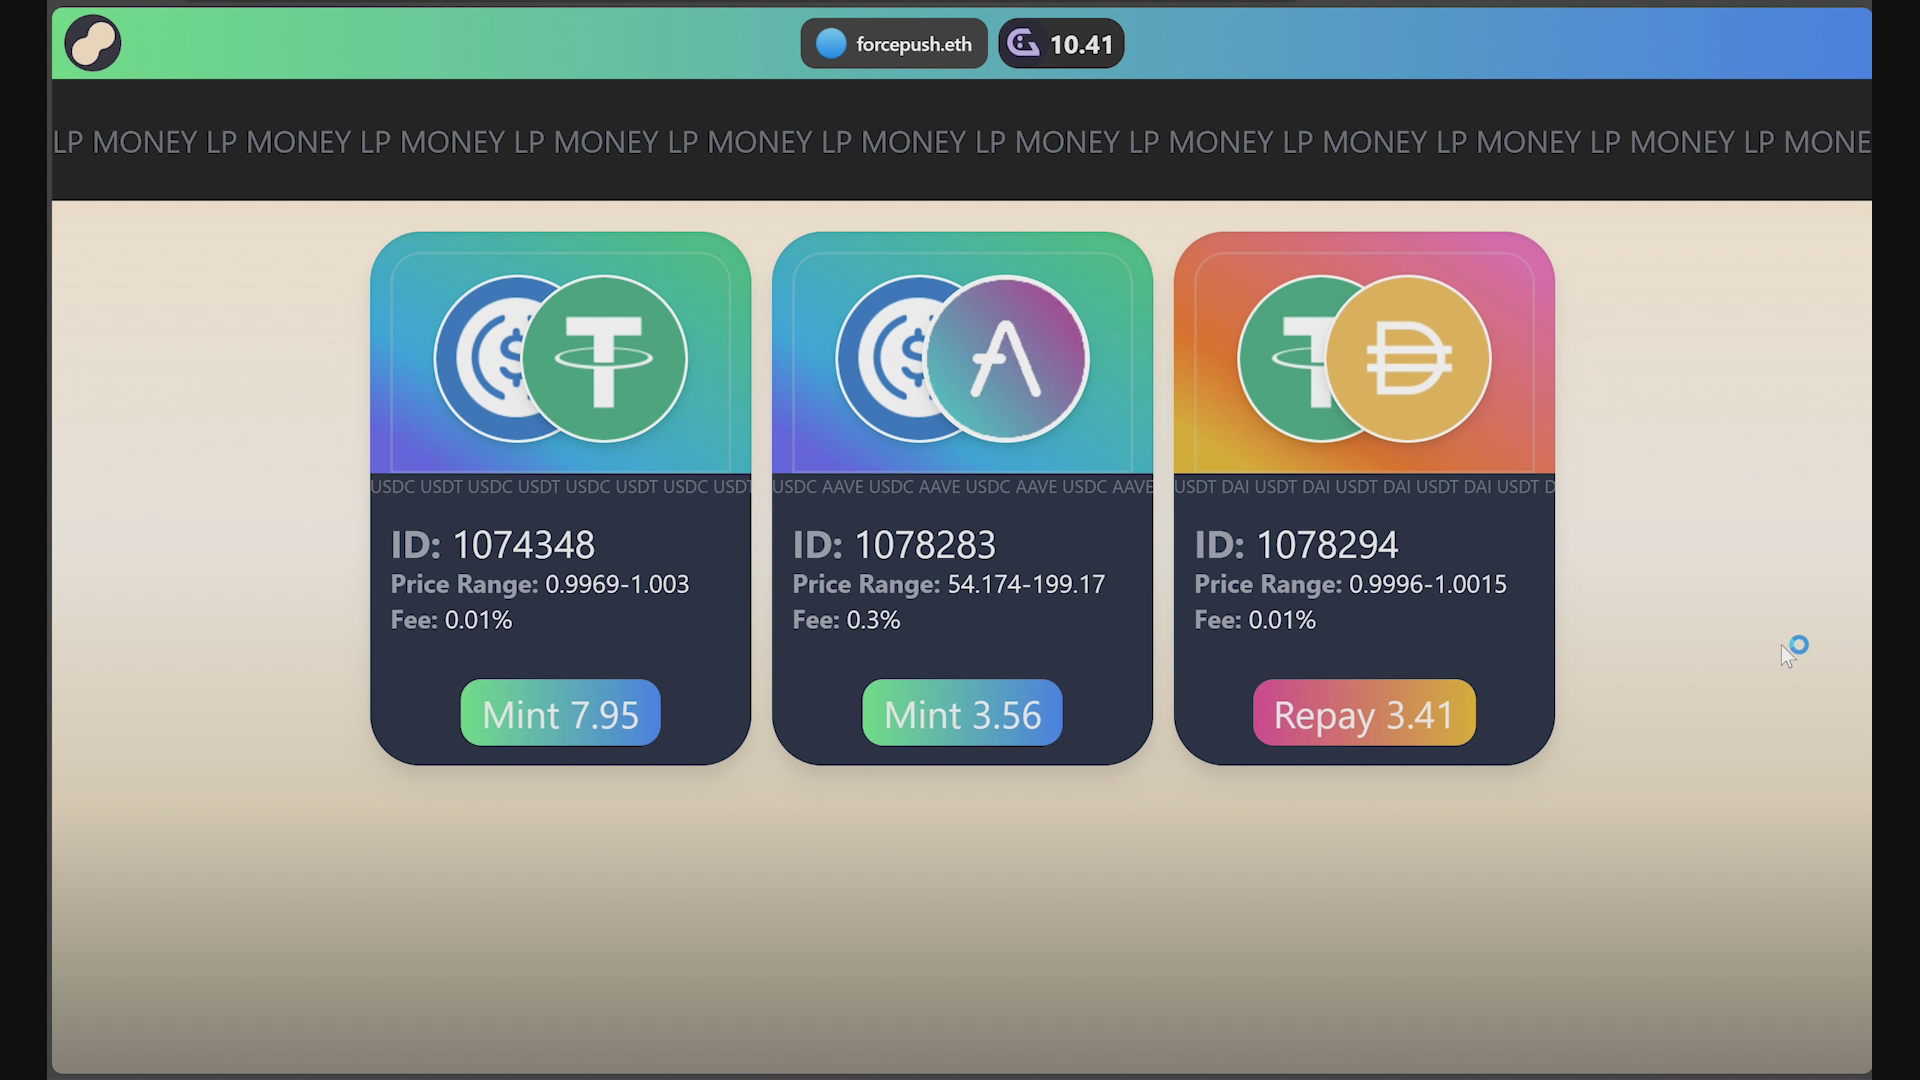Click Tether coin icon on card 1074348
The height and width of the screenshot is (1080, 1920).
(x=605, y=358)
